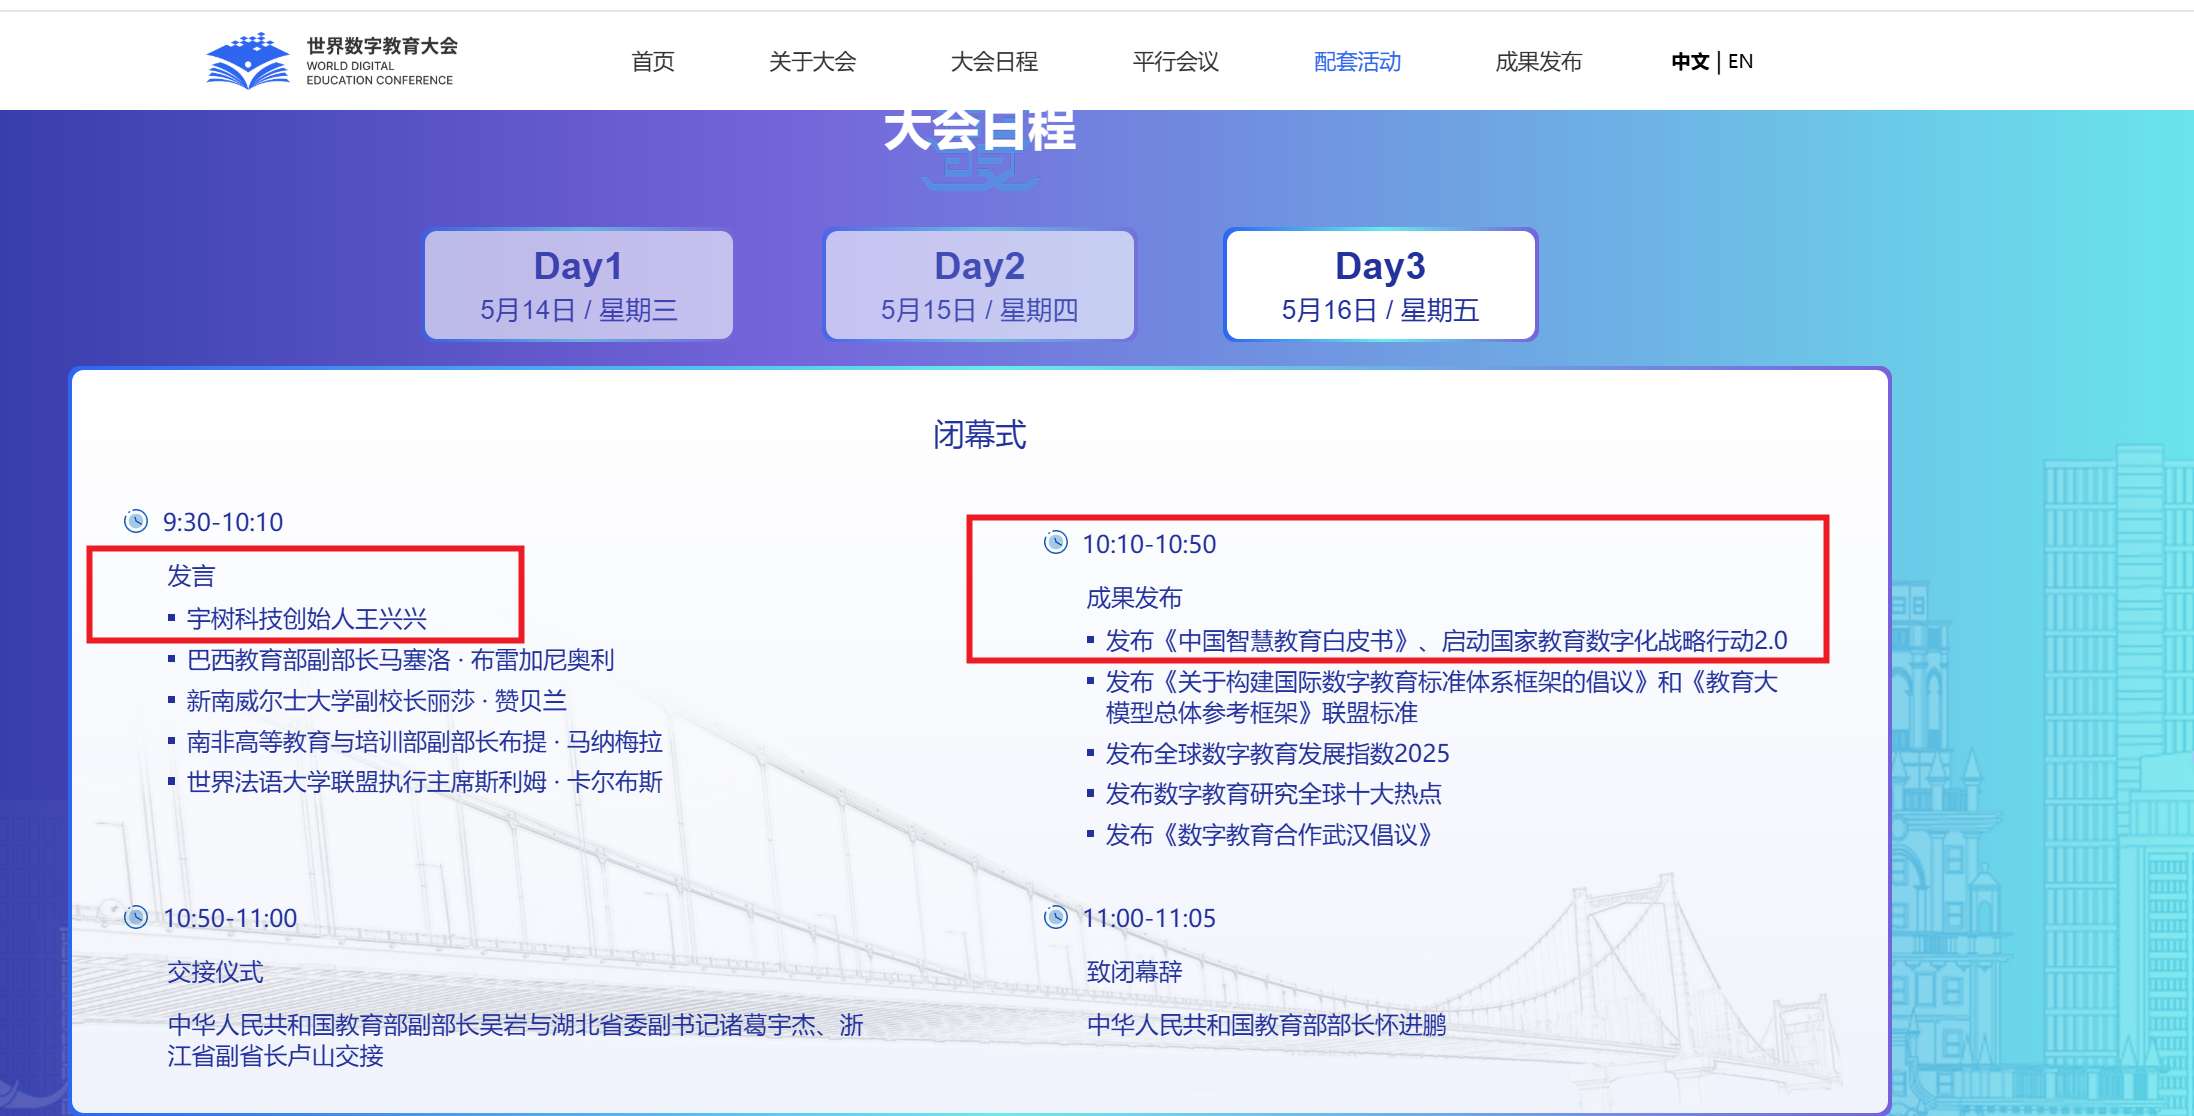Click clock icon beside 10:50-11:00
This screenshot has height=1116, width=2194.
(135, 917)
